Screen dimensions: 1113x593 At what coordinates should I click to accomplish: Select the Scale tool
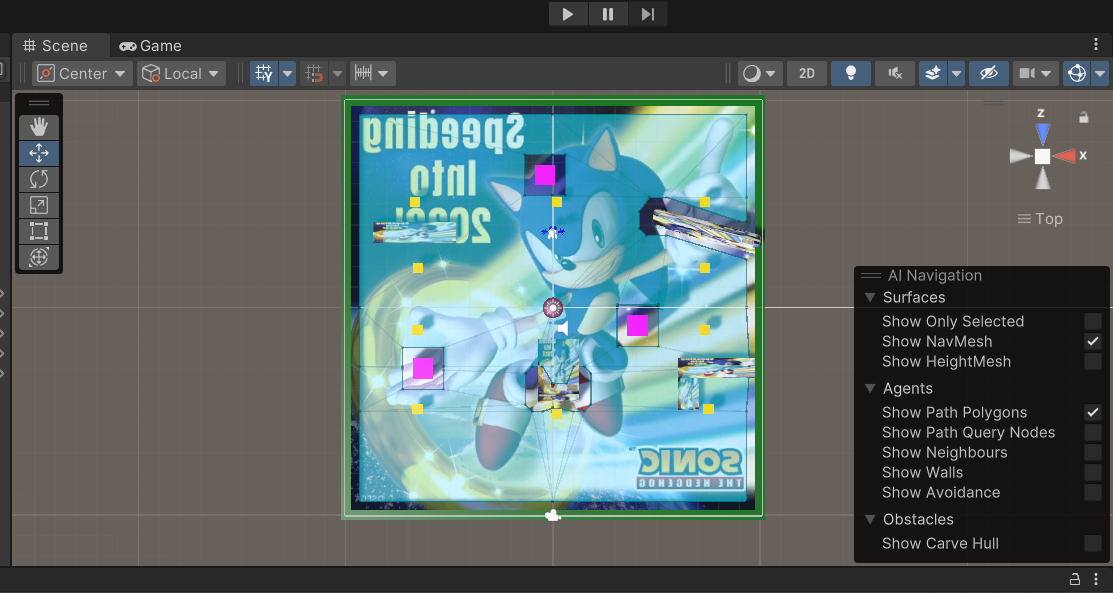(x=39, y=205)
